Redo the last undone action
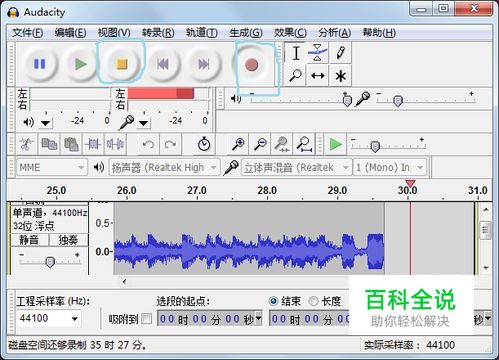 click(x=170, y=145)
